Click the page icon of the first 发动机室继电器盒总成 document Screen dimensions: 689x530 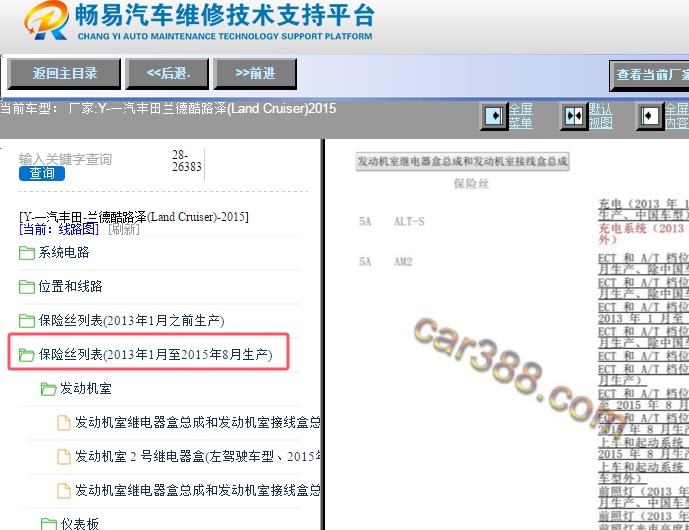pos(64,423)
